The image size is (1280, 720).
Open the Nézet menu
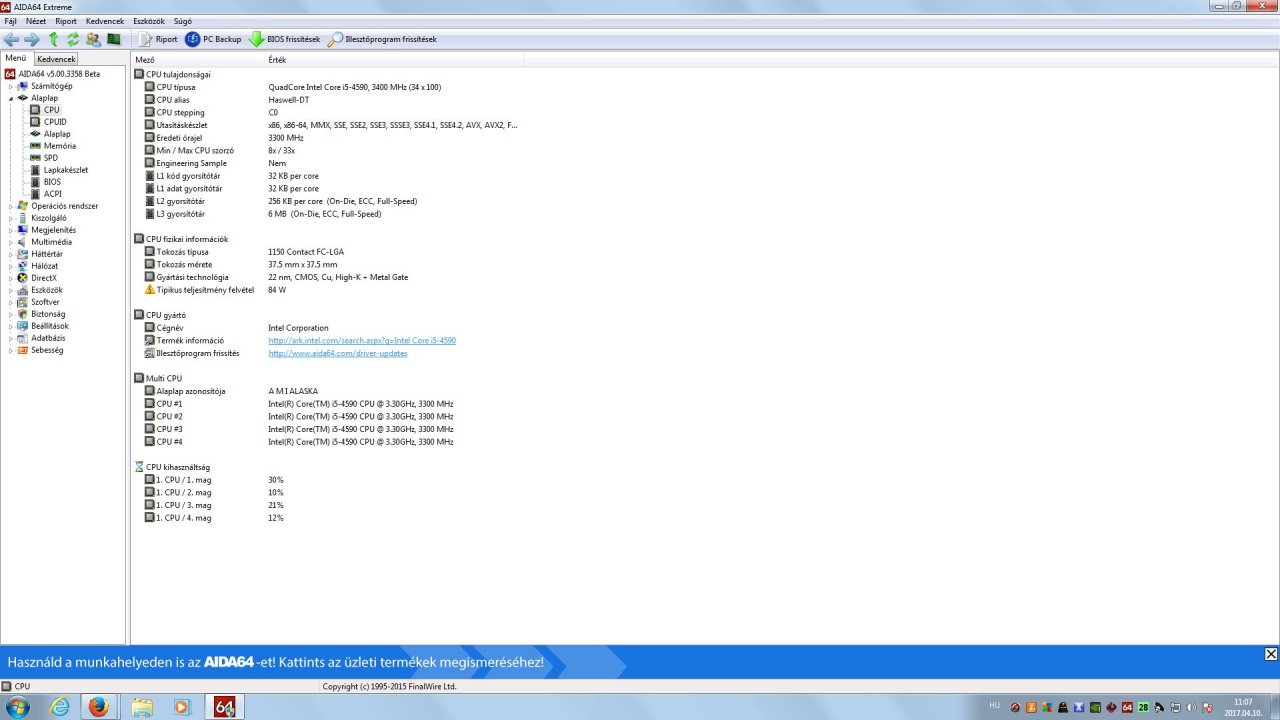click(x=36, y=21)
